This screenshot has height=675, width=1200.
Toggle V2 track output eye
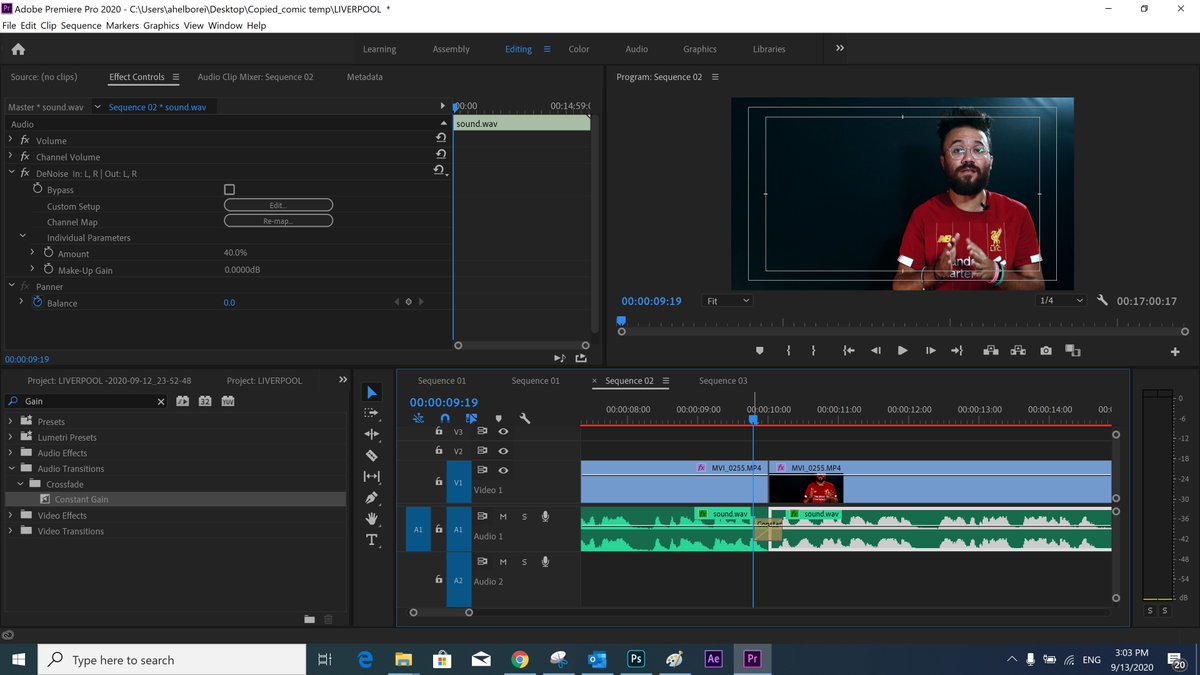click(503, 451)
